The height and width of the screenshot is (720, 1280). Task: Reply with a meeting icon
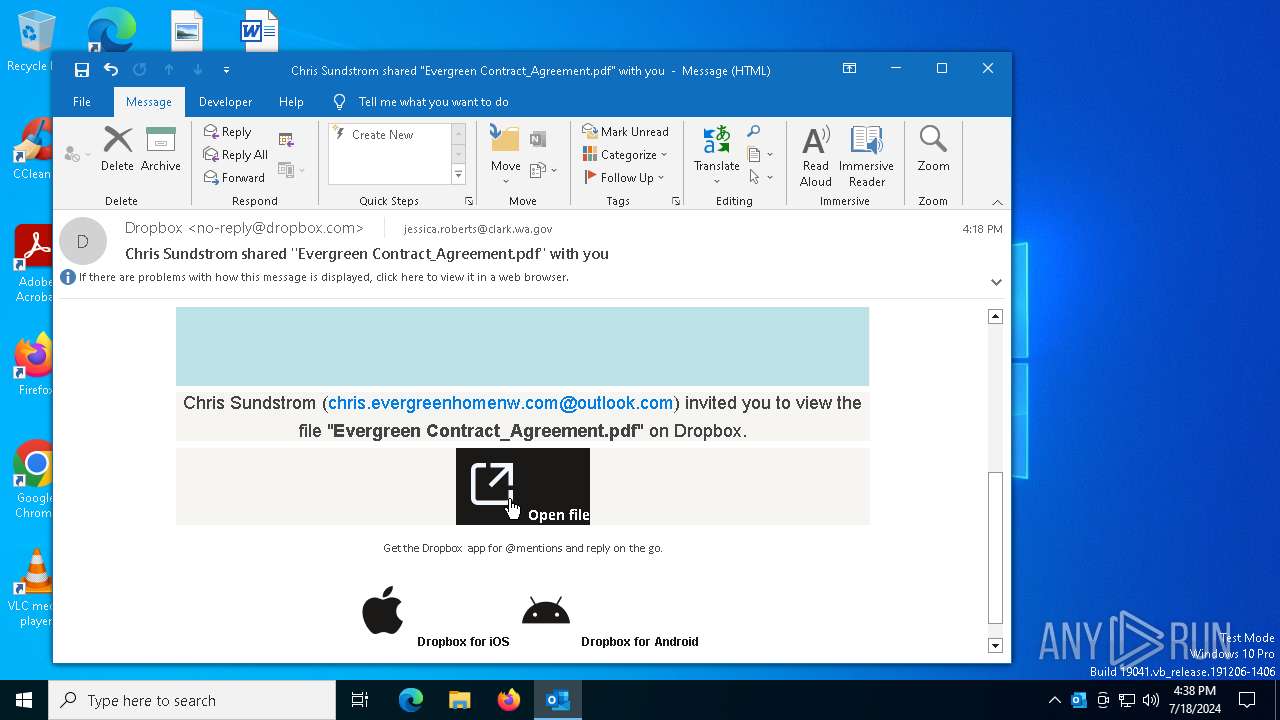(287, 140)
